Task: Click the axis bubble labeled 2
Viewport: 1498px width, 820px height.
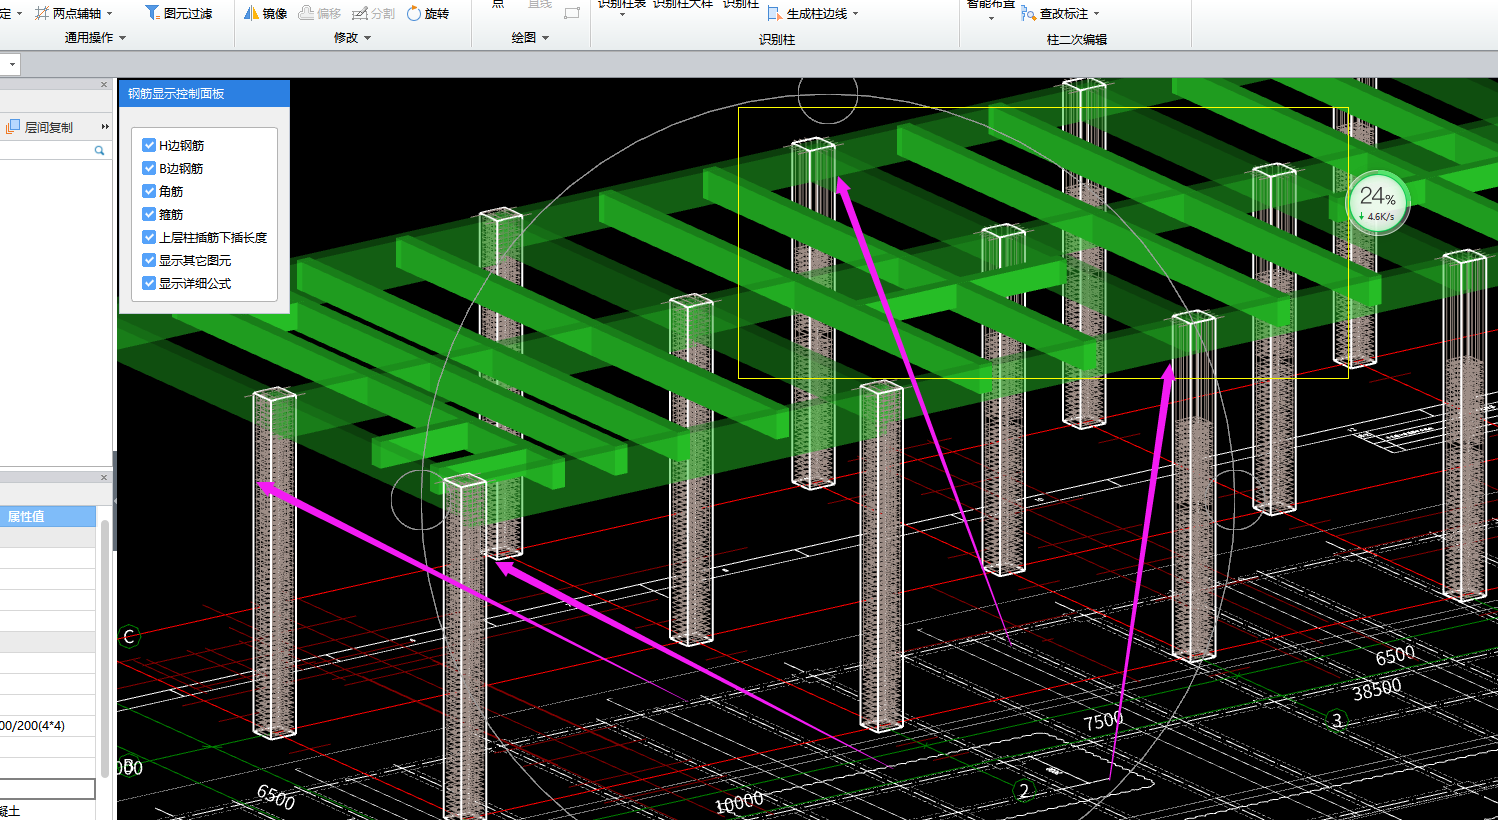Action: [x=1024, y=790]
